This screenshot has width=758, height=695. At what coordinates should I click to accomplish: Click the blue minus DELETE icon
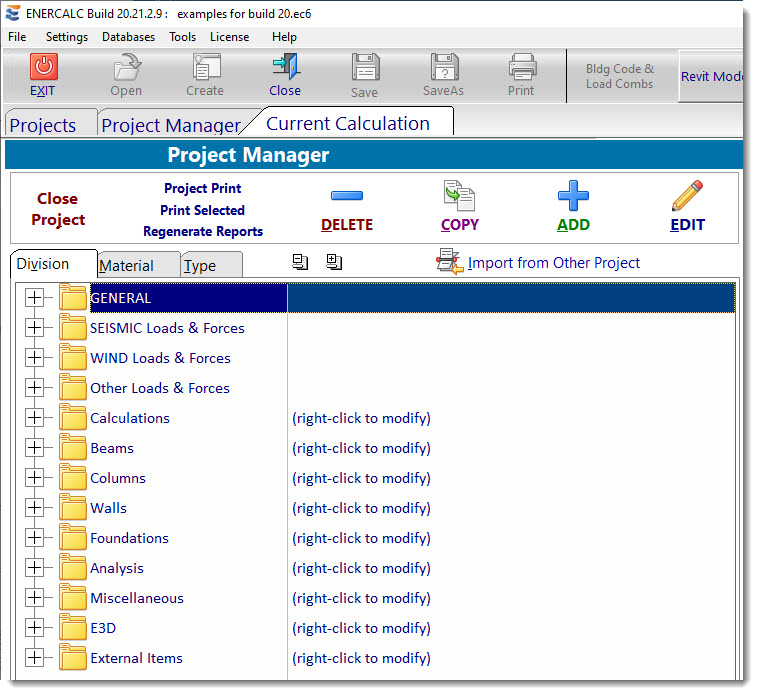tap(346, 196)
